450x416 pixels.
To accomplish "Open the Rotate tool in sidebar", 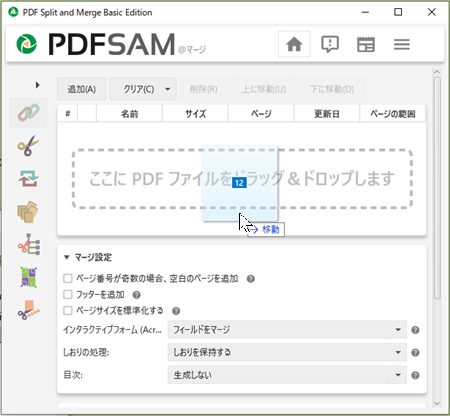I will (28, 178).
